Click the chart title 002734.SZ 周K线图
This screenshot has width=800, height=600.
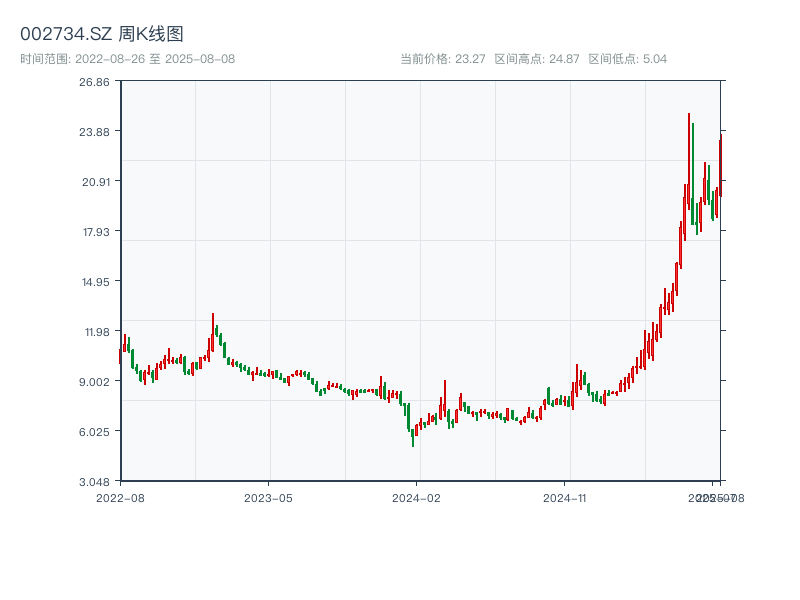click(102, 34)
